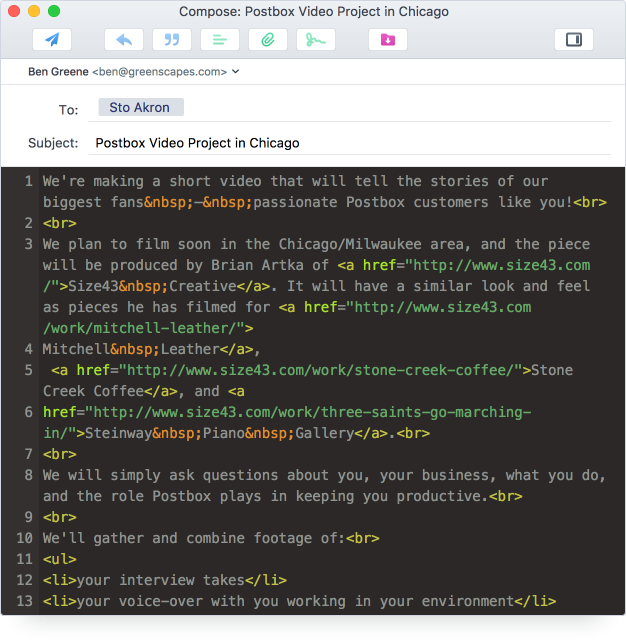Open the text formatting lines icon
The image size is (626, 642).
(220, 40)
